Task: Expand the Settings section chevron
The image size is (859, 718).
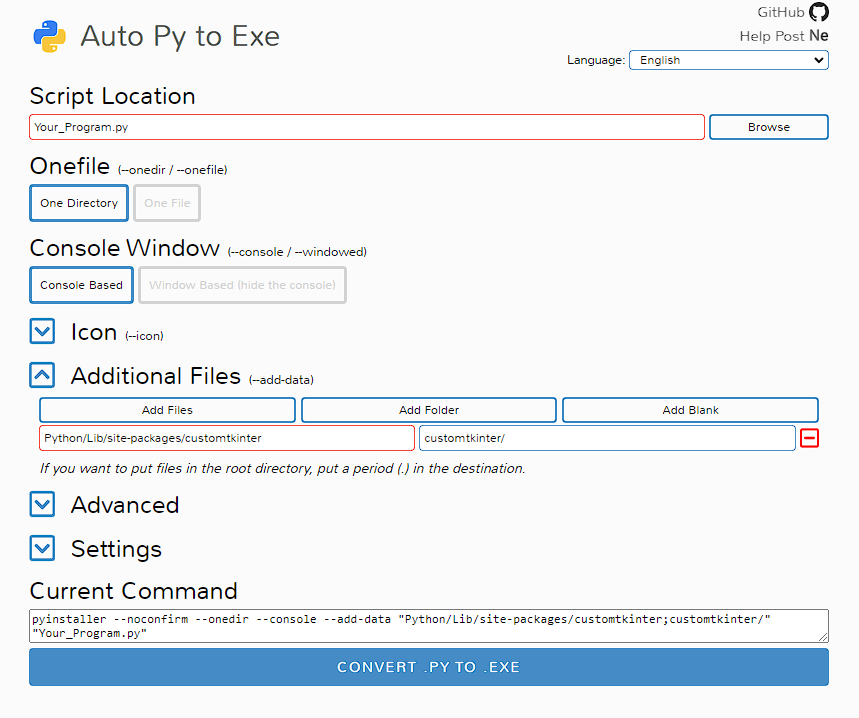Action: click(x=42, y=548)
